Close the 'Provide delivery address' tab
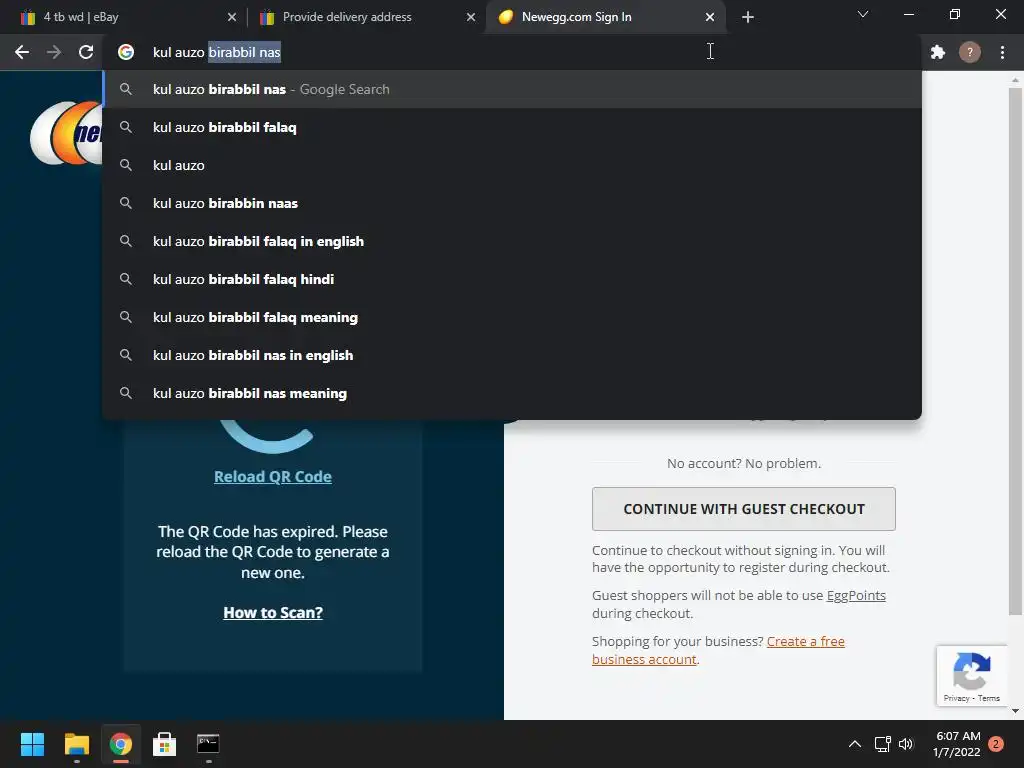 tap(471, 17)
